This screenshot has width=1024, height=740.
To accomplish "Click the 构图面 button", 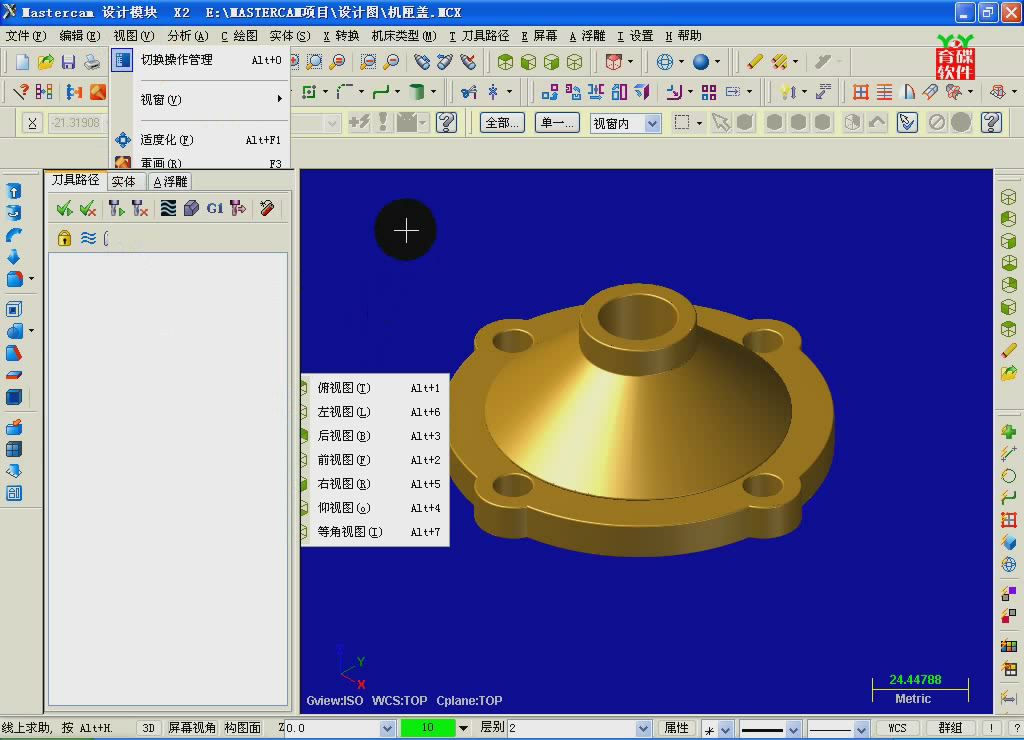I will (x=243, y=728).
